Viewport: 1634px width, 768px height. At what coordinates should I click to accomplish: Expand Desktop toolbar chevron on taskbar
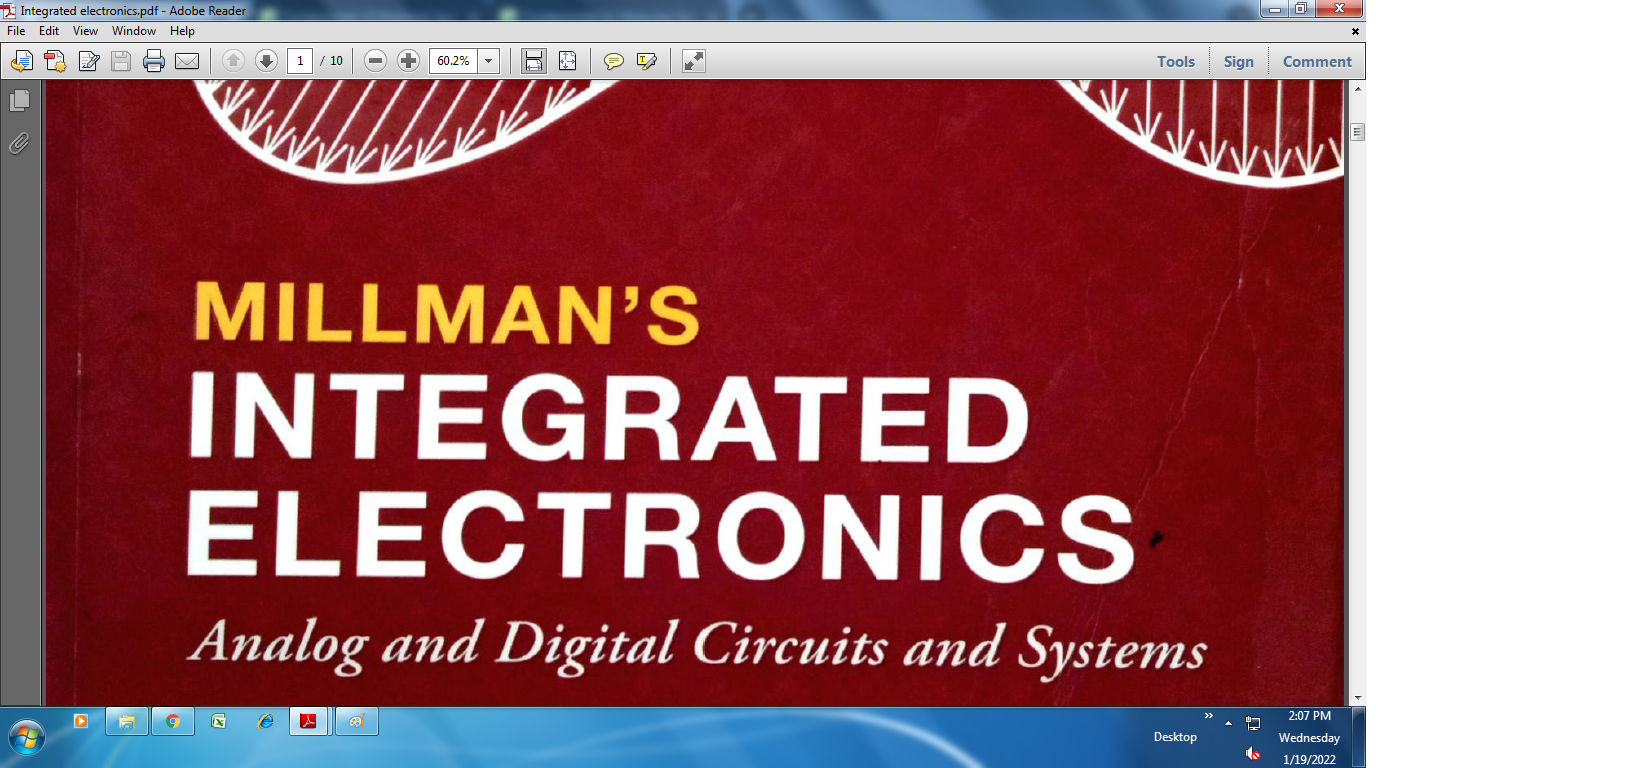coord(1208,716)
